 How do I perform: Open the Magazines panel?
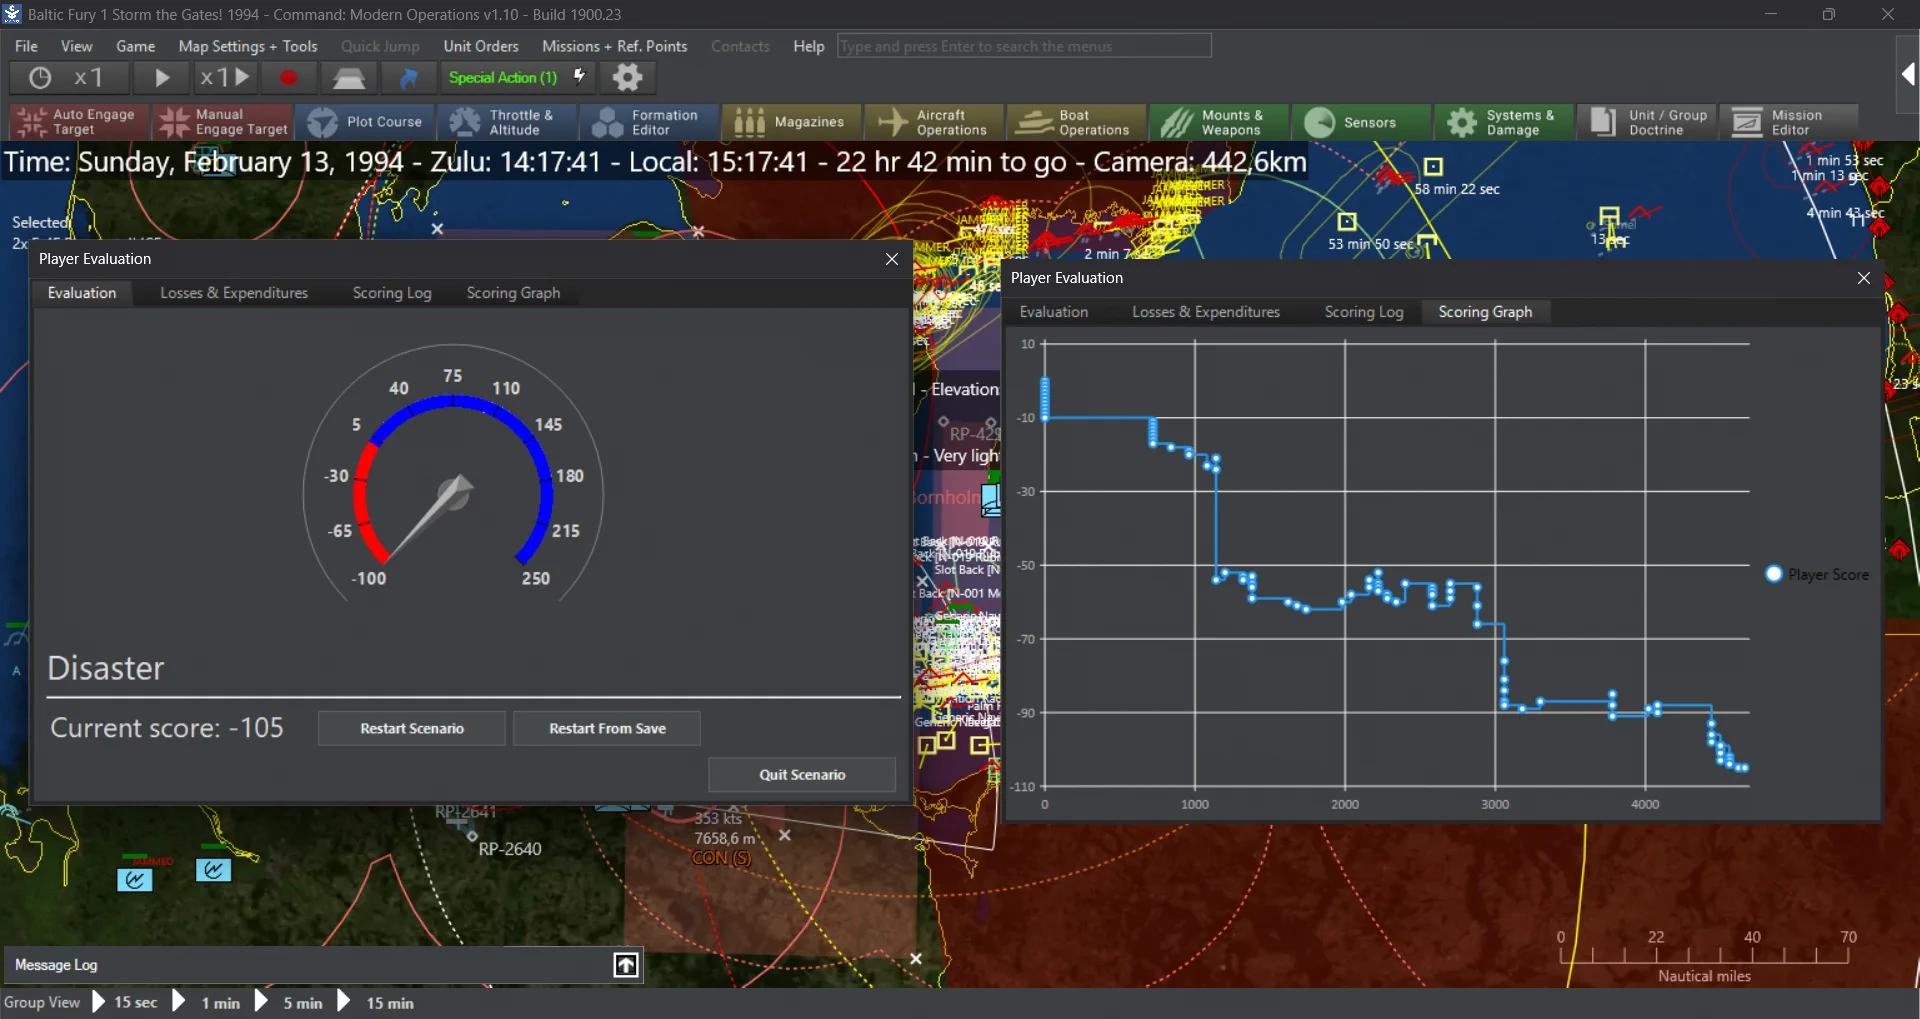pyautogui.click(x=792, y=122)
